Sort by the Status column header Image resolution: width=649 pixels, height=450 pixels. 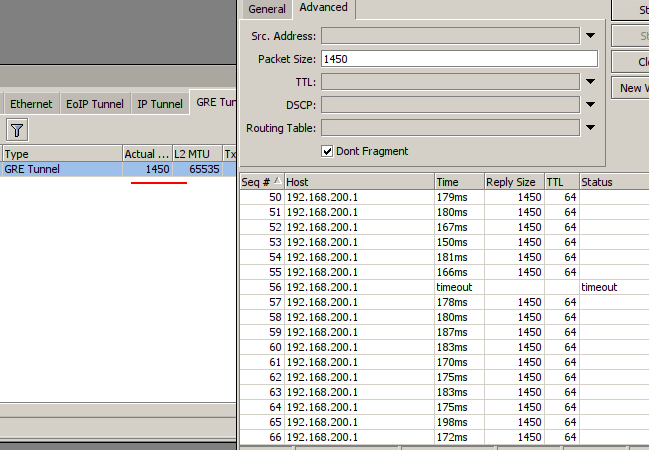614,182
